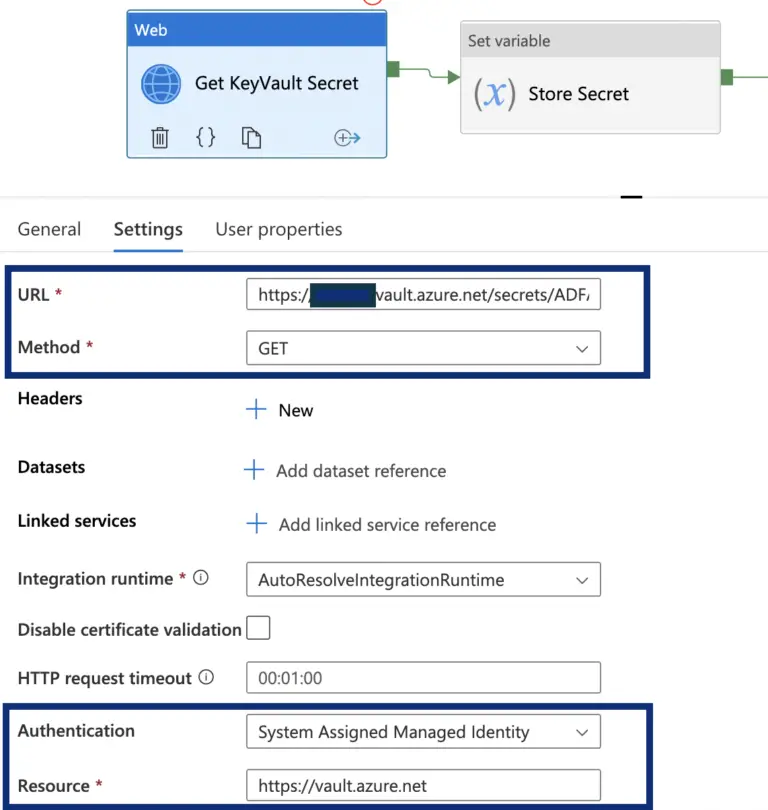The height and width of the screenshot is (810, 768).
Task: Click New to add a header
Action: pyautogui.click(x=281, y=410)
